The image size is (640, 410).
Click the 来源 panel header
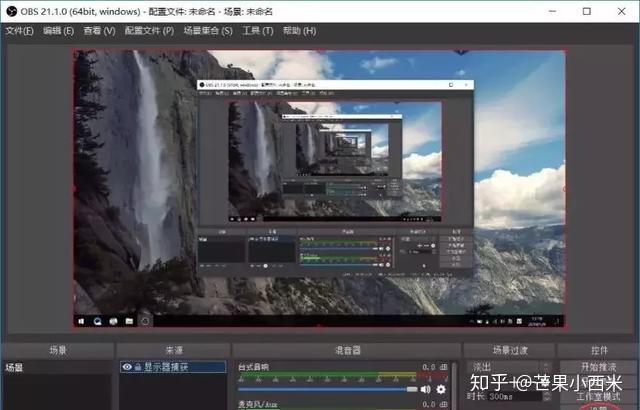click(x=174, y=350)
